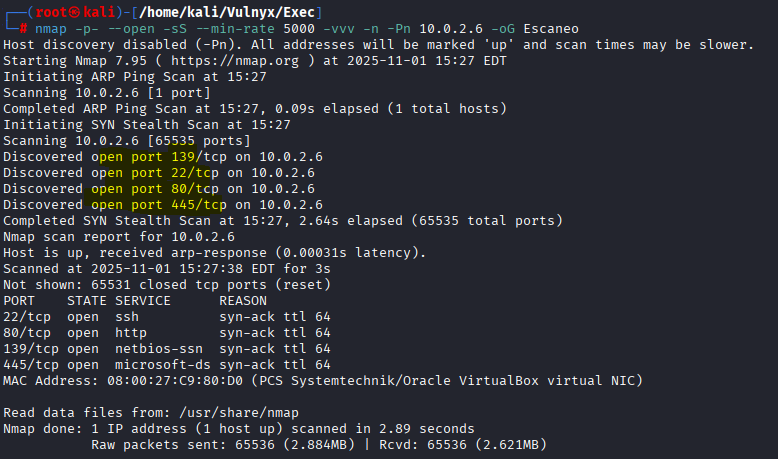Click the REASON column header
The image size is (778, 459).
click(x=244, y=300)
